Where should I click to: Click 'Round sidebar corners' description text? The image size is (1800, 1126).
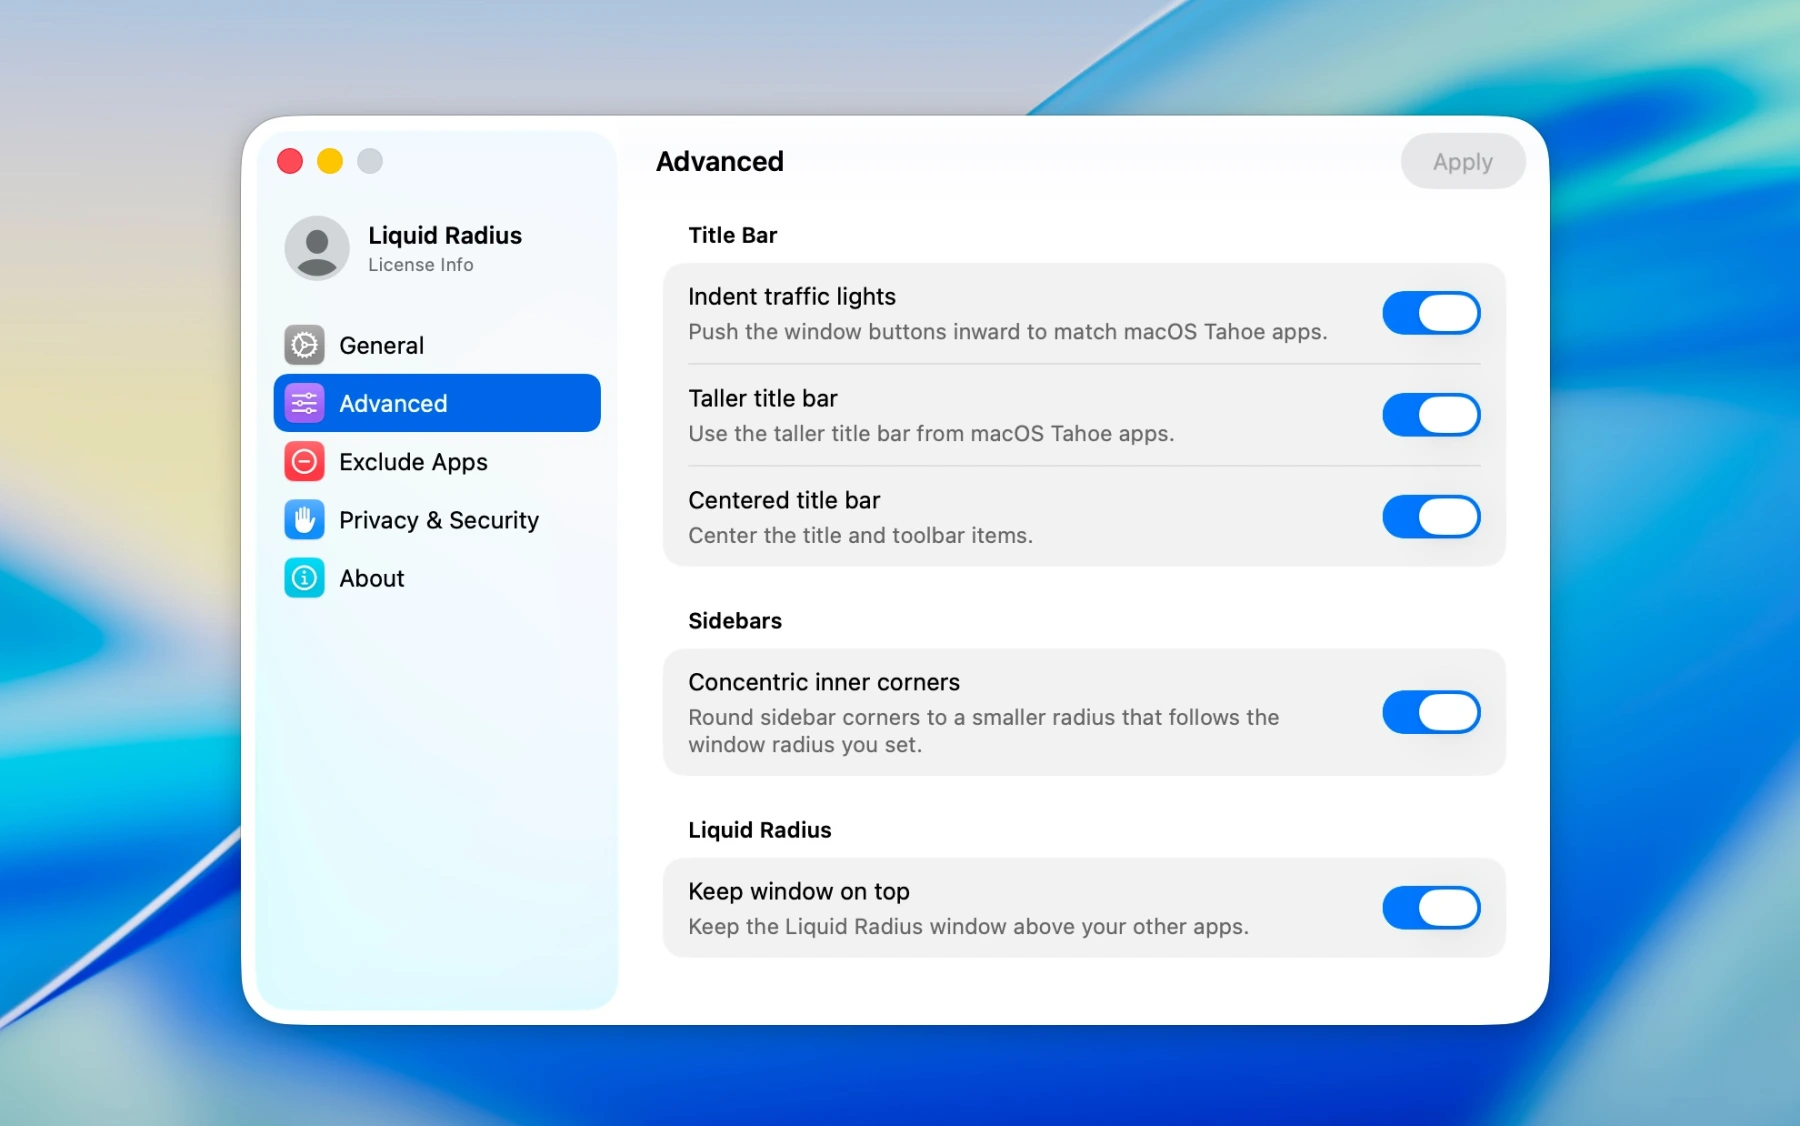click(984, 731)
